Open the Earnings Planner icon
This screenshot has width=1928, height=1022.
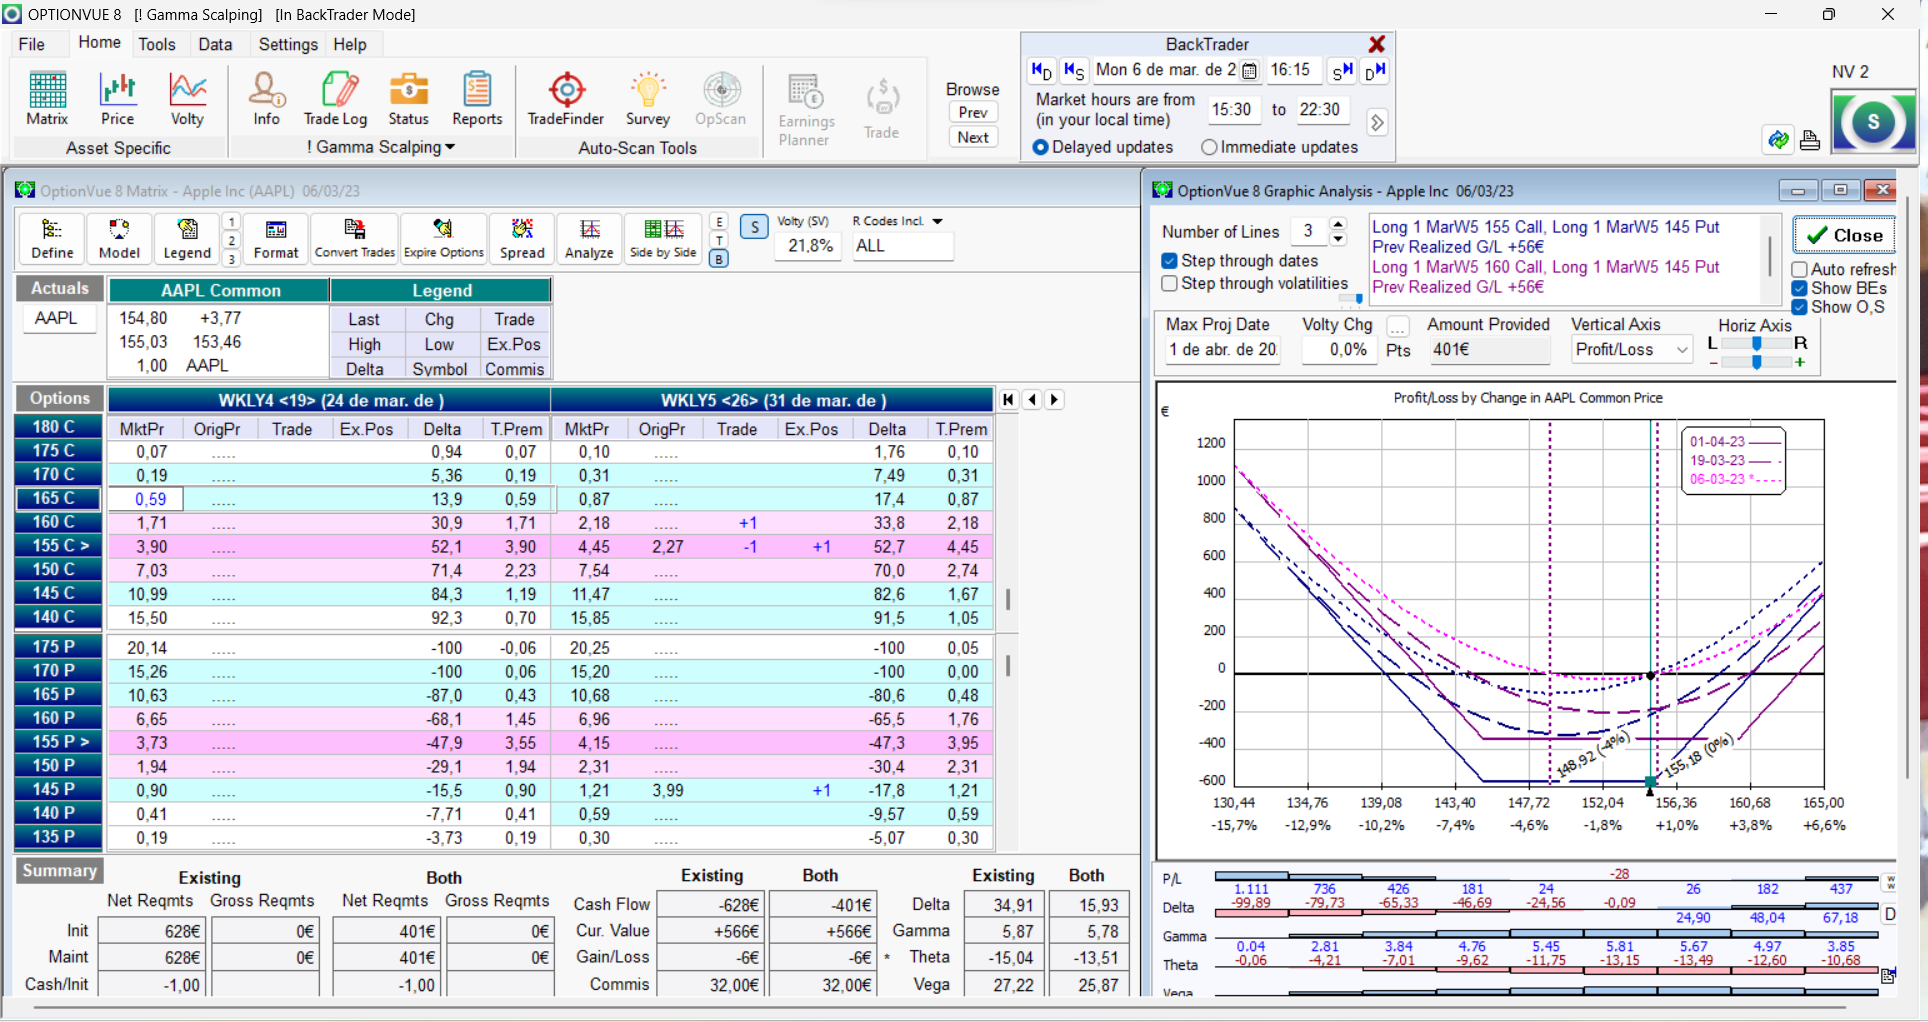click(x=806, y=110)
